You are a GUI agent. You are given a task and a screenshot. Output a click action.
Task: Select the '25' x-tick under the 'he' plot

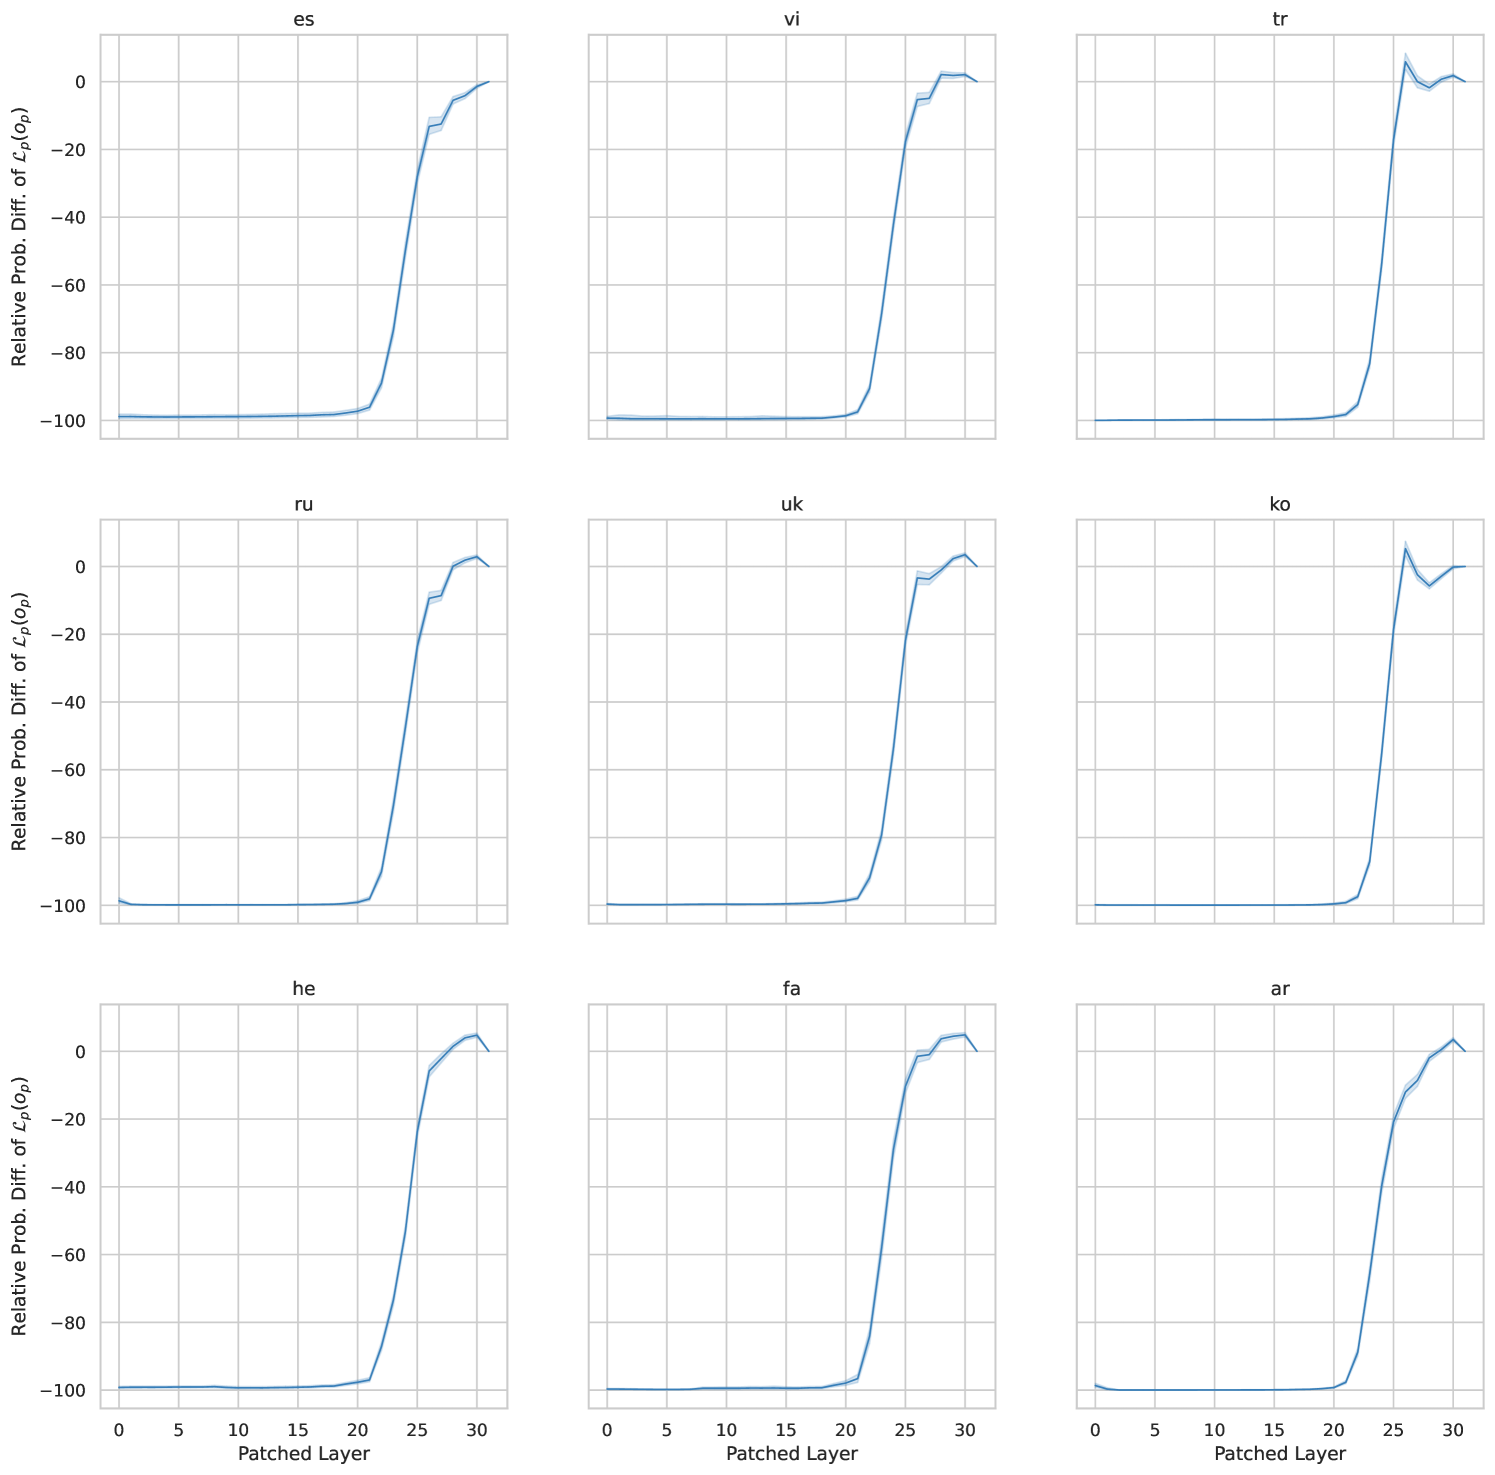417,1428
